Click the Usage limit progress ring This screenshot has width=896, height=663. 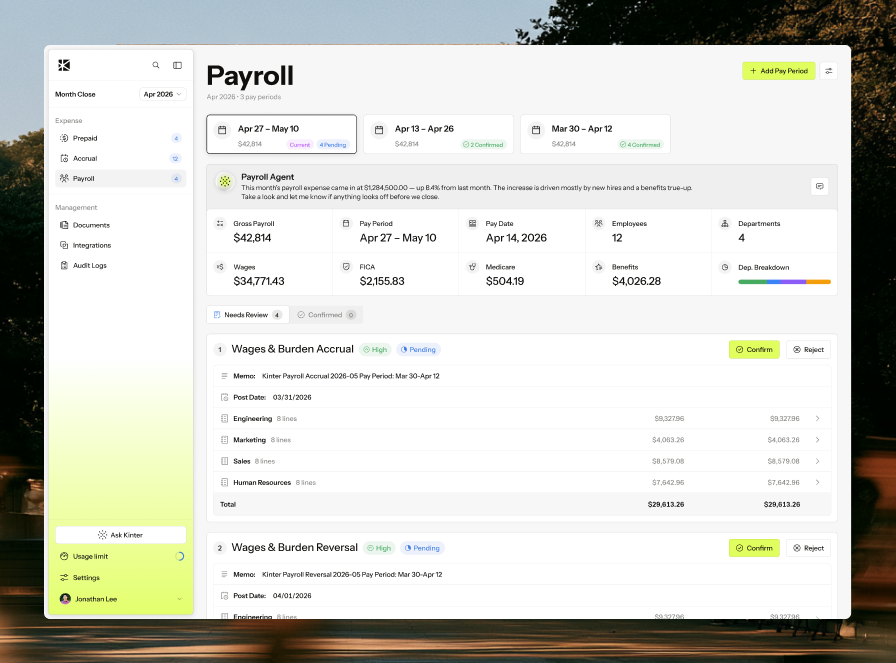(179, 556)
